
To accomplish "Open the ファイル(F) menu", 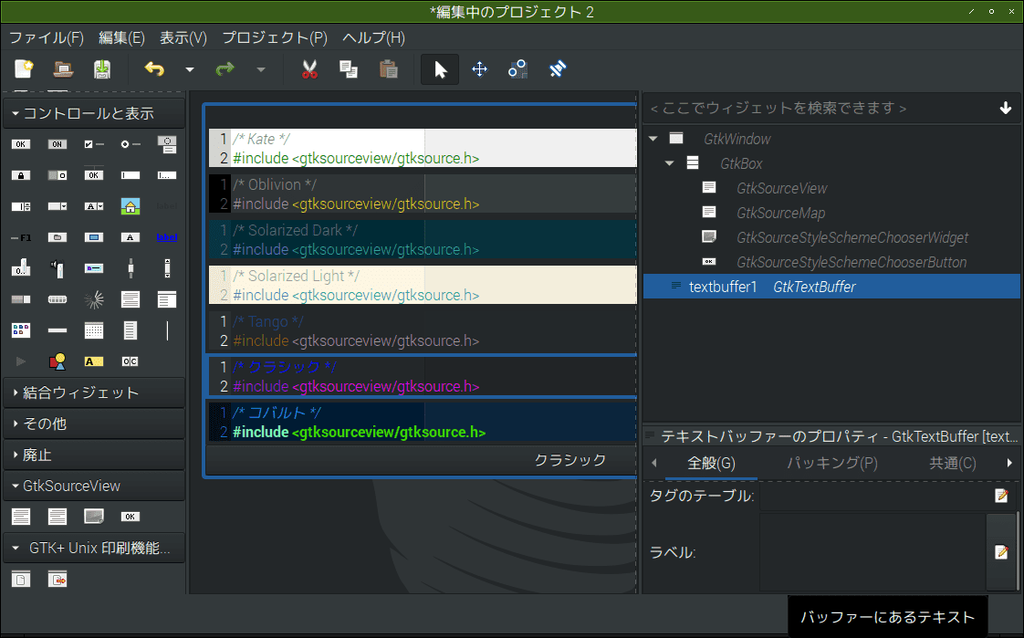I will [x=46, y=38].
